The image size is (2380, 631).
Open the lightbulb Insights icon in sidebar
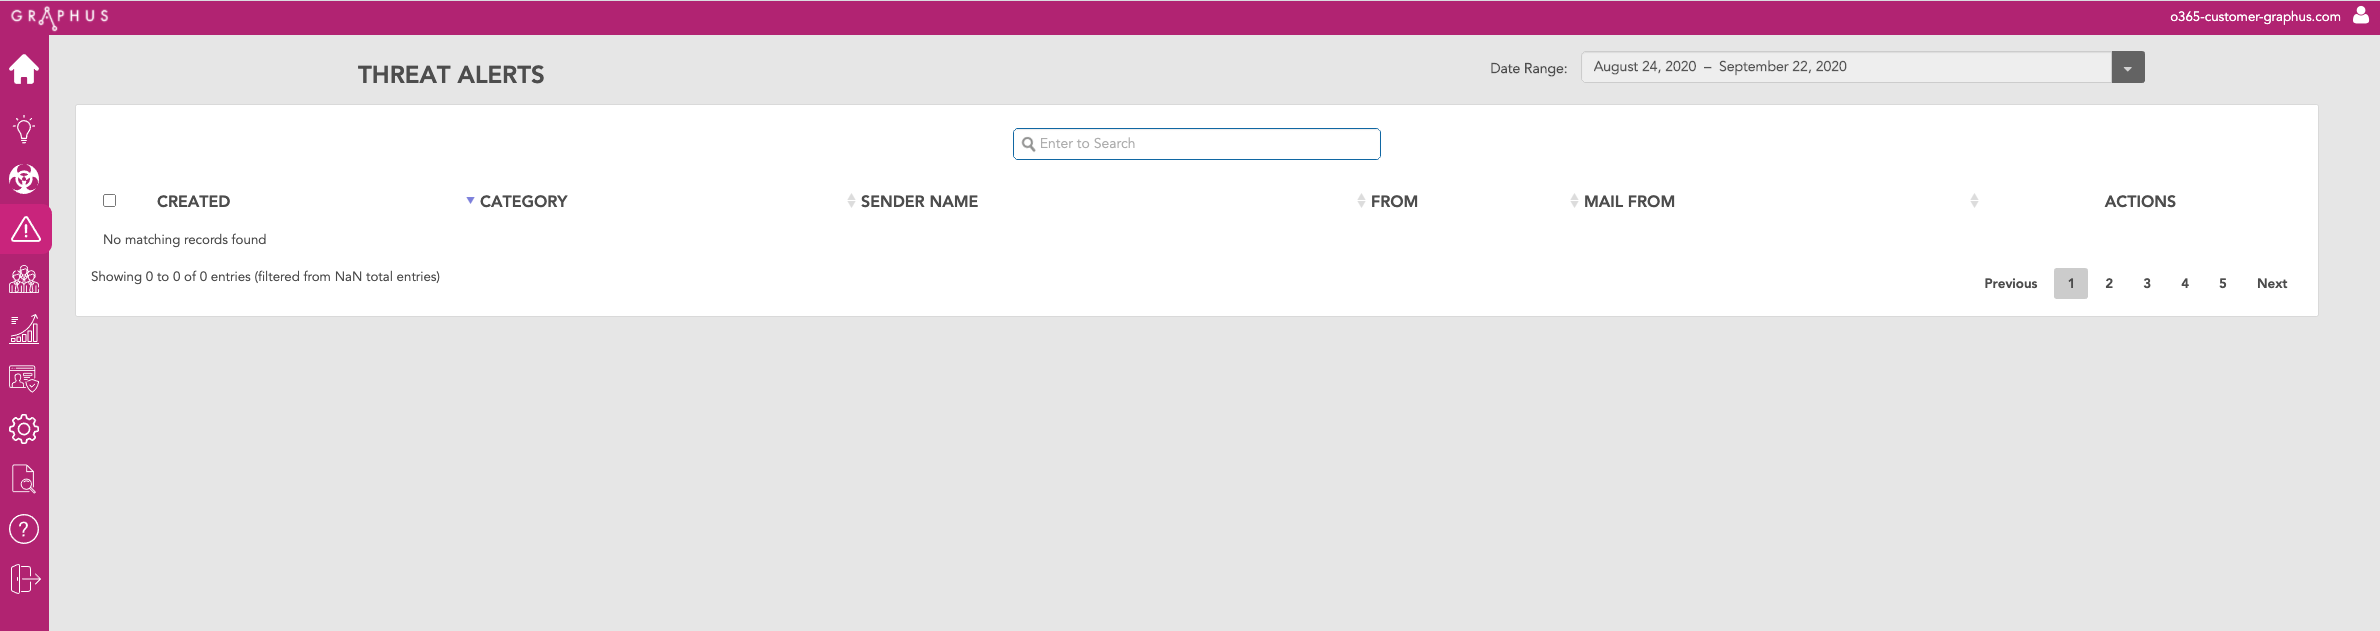coord(24,128)
